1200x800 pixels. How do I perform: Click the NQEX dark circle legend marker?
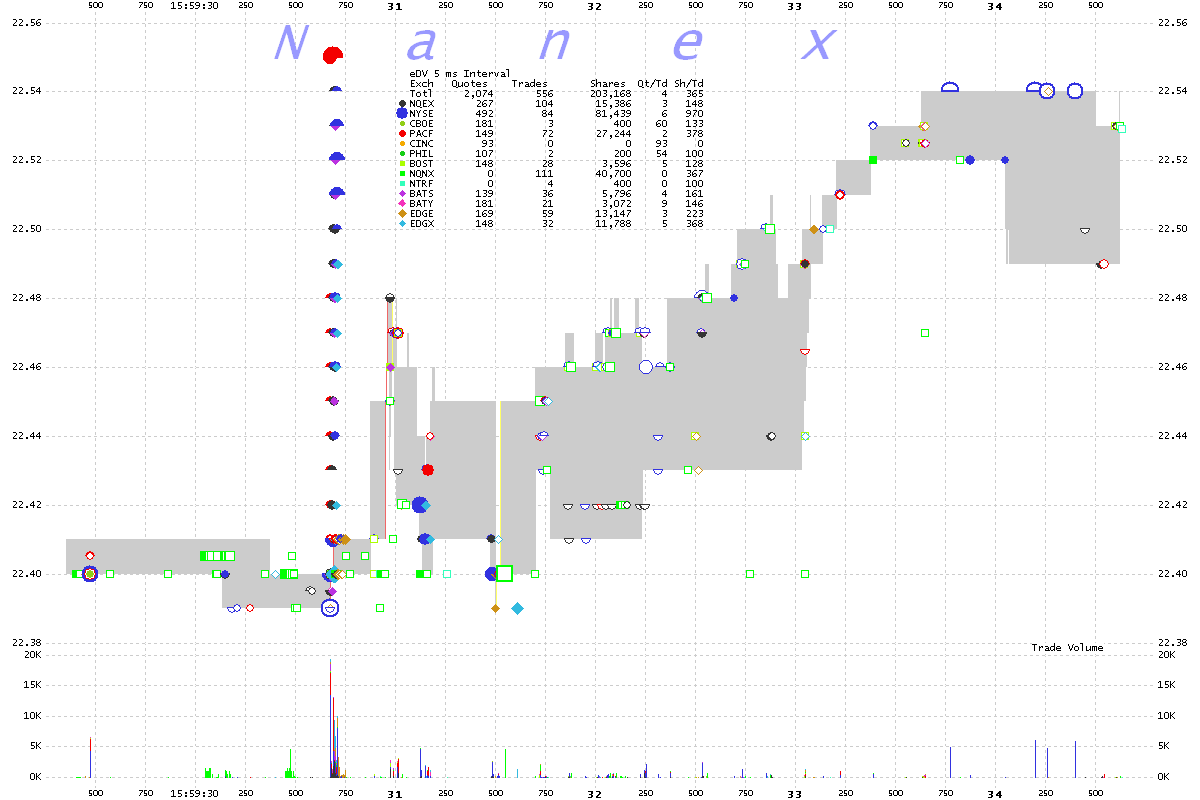coord(402,104)
